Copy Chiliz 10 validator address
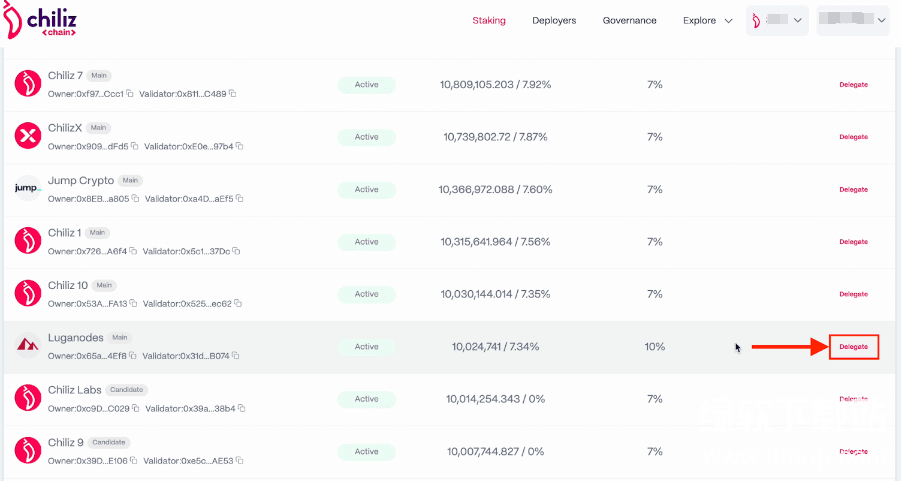 (237, 304)
